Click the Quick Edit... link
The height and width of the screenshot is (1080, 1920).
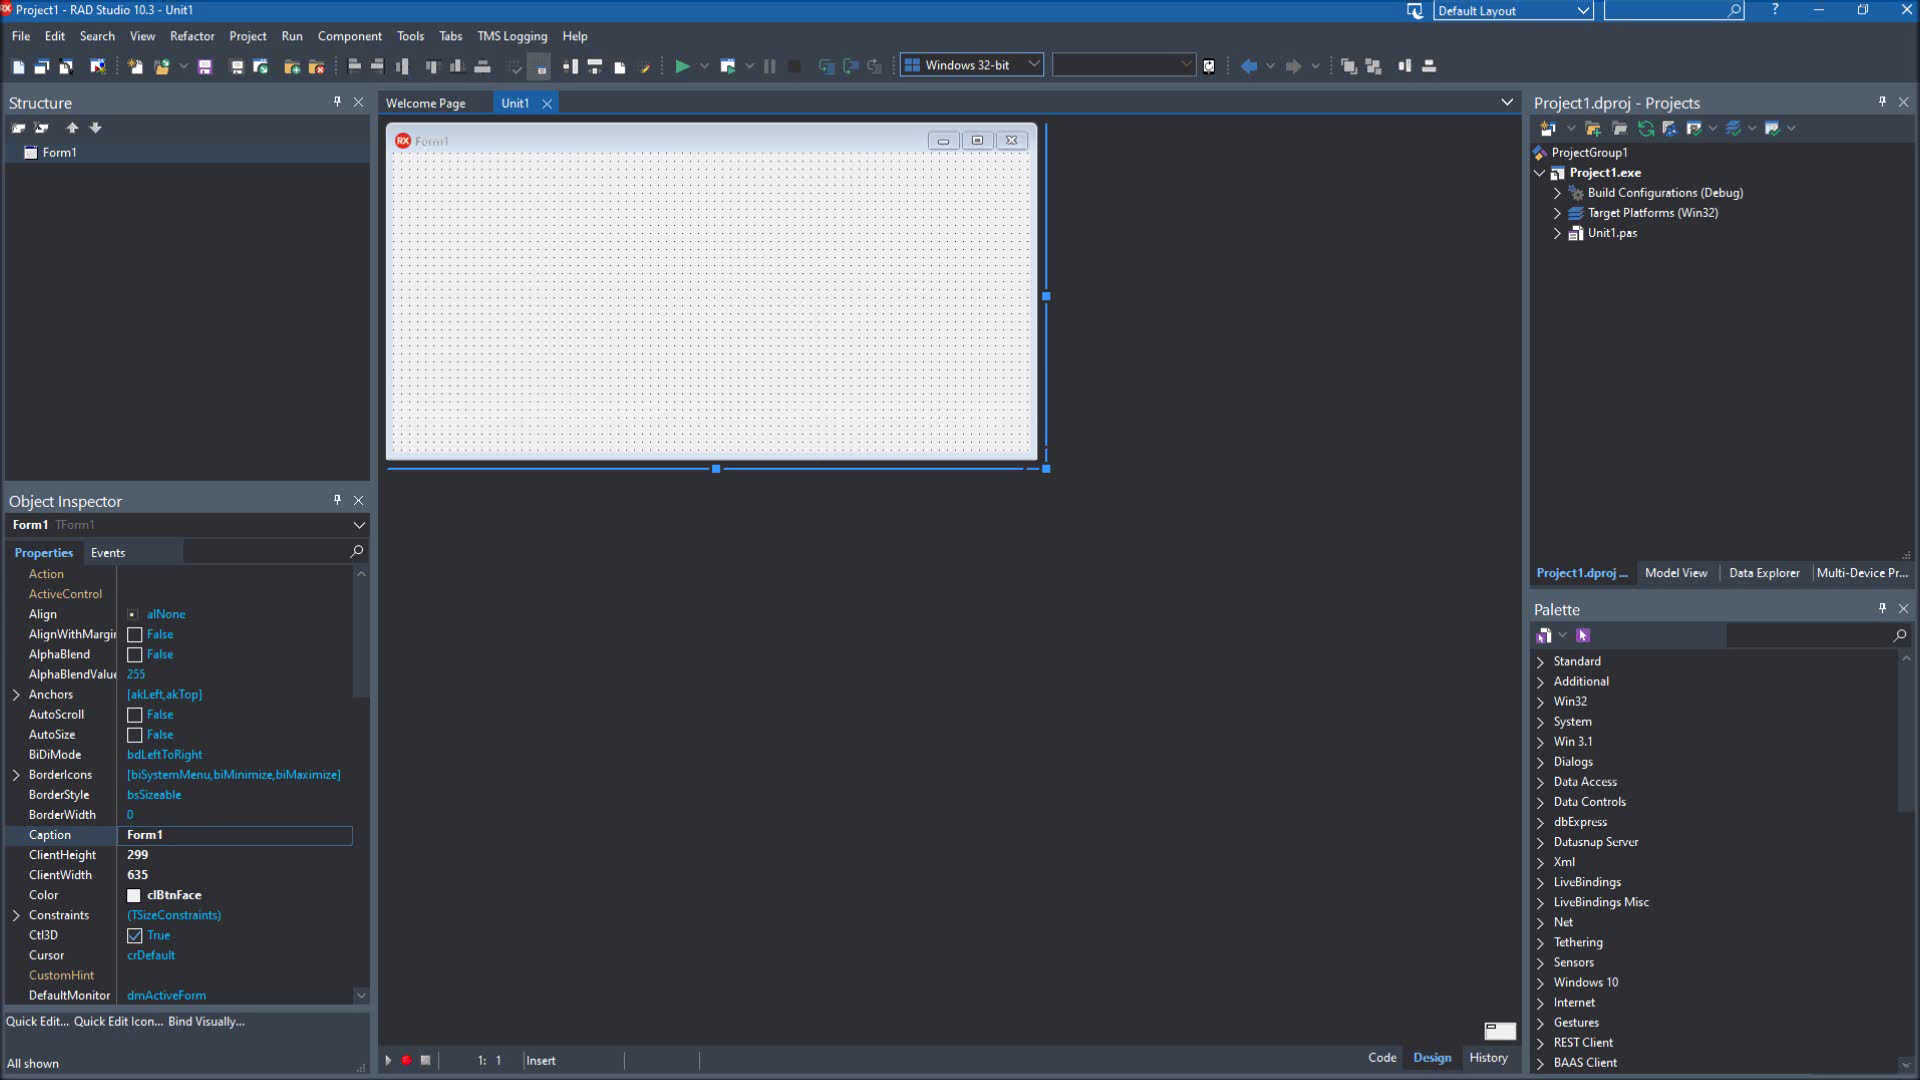(x=37, y=1021)
